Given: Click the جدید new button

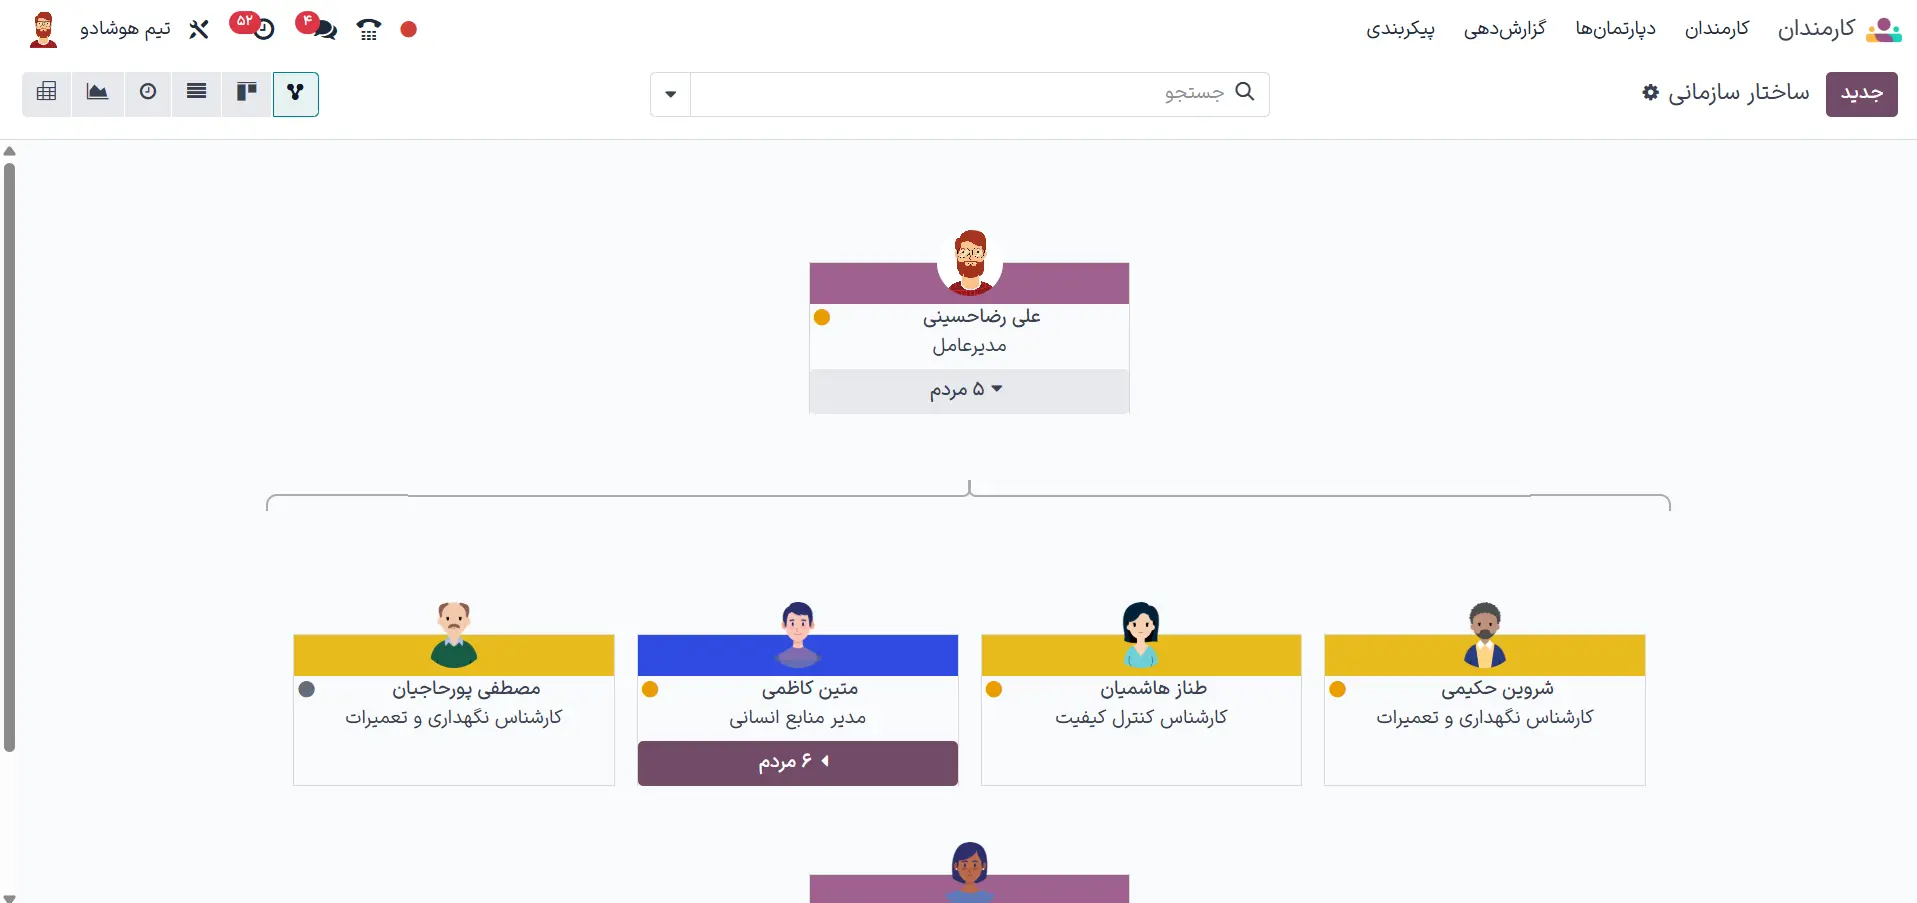Looking at the screenshot, I should pyautogui.click(x=1861, y=94).
